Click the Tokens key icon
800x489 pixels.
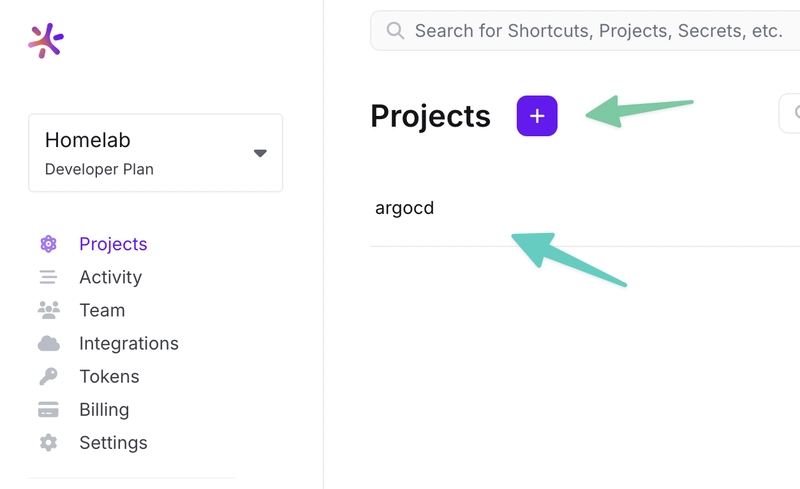(48, 377)
